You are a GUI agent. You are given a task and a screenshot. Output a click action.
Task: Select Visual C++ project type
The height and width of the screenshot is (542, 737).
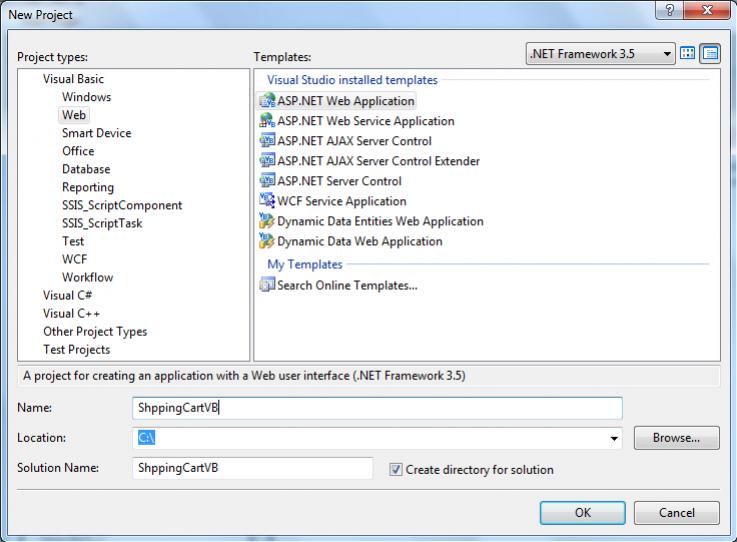(x=71, y=314)
